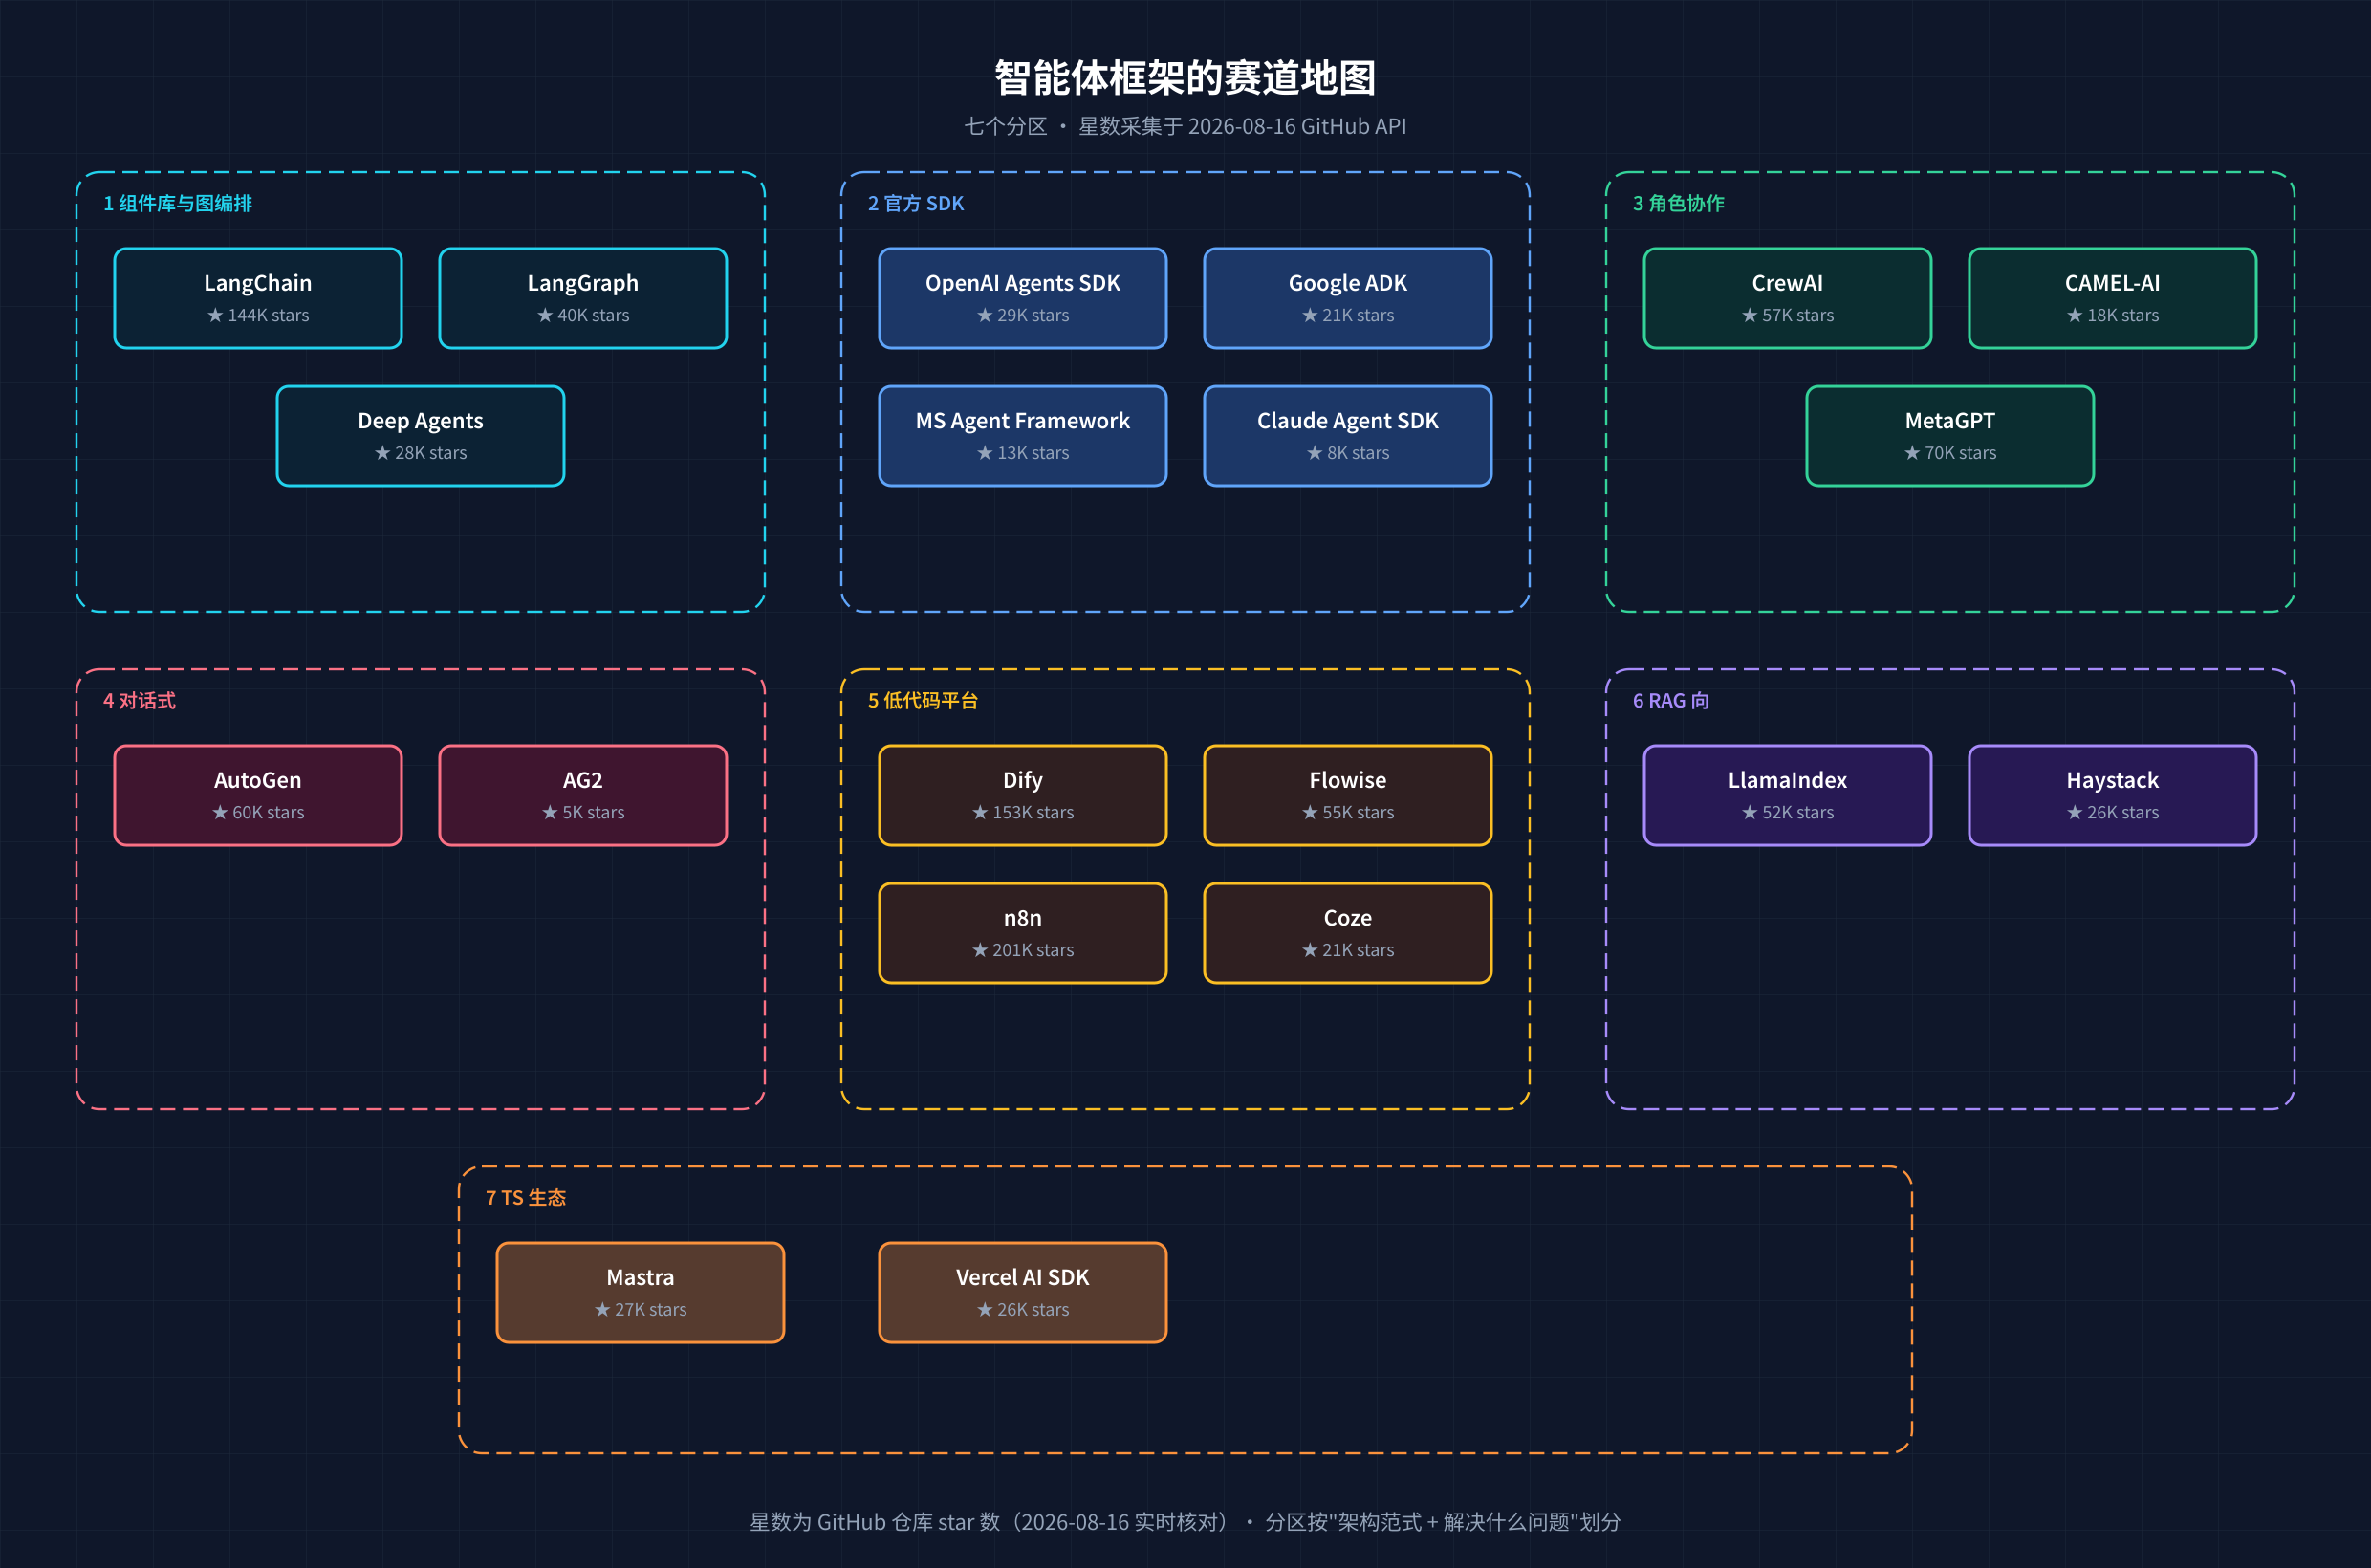Viewport: 2371px width, 1568px height.
Task: Click the "153K stars" count under Dify
Action: [1023, 812]
